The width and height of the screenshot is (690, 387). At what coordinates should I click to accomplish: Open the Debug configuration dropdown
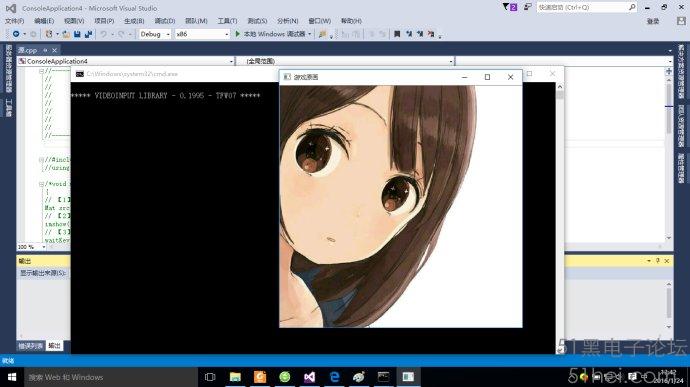[x=154, y=34]
